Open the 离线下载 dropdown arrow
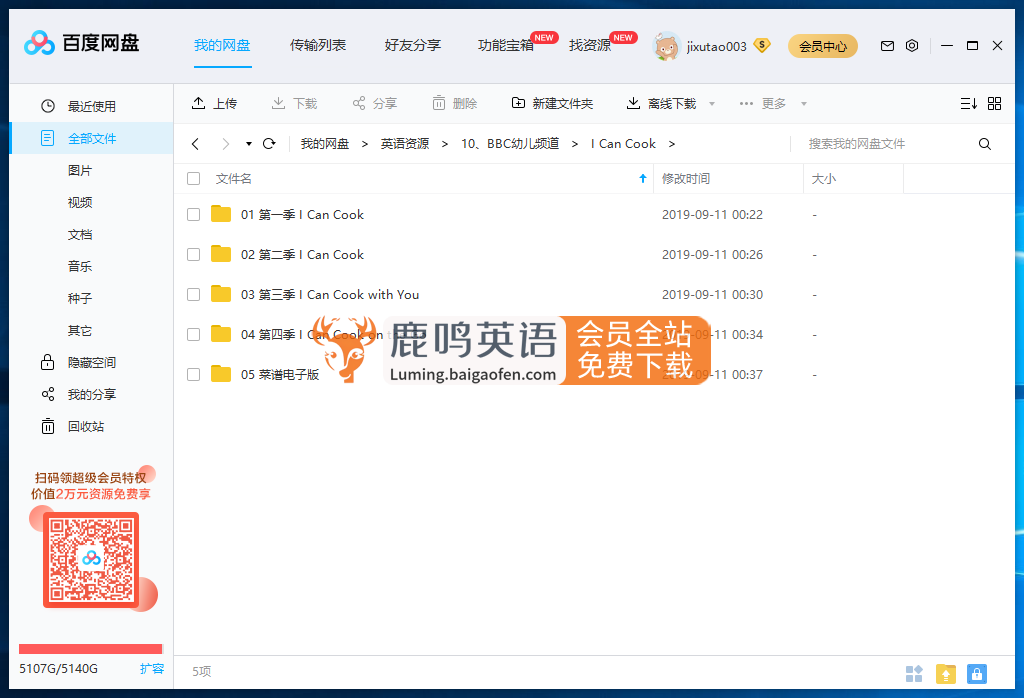The height and width of the screenshot is (698, 1024). (710, 102)
